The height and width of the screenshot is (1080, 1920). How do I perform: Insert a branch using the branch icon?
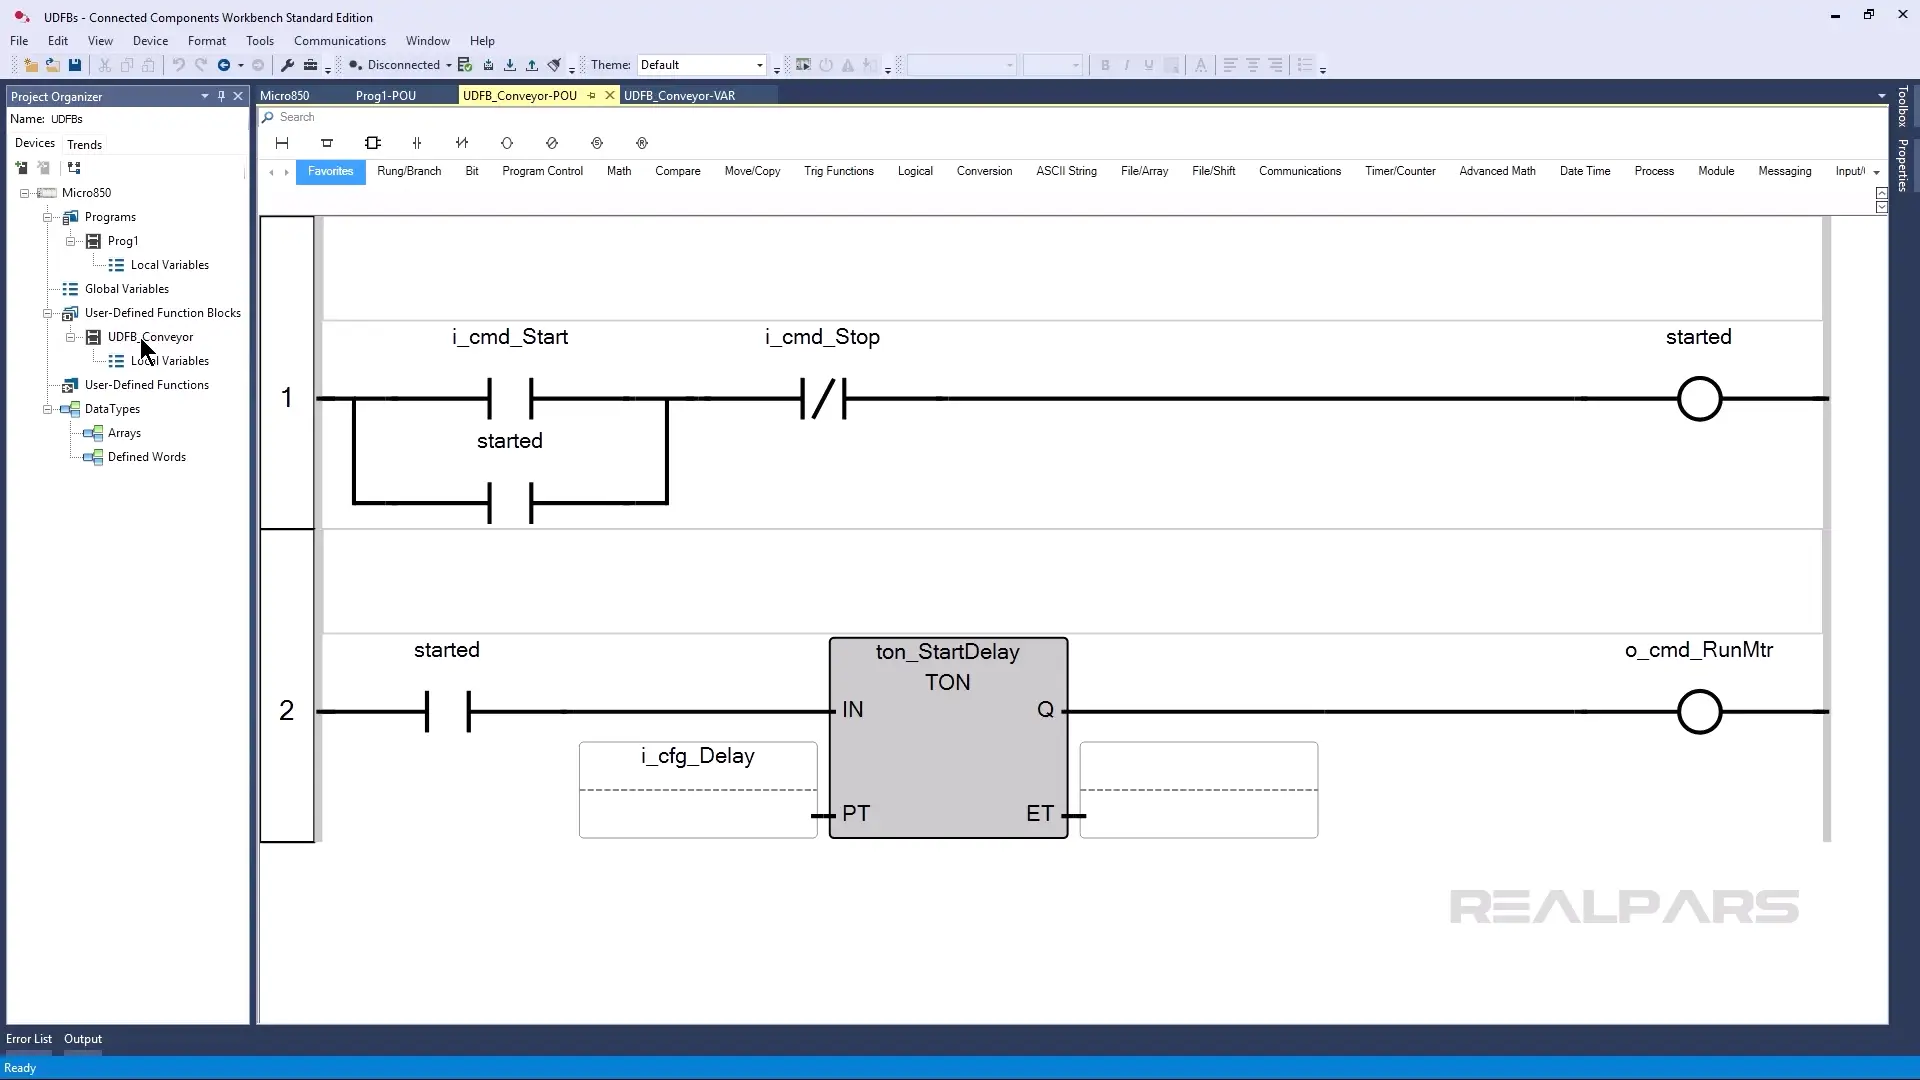pos(327,143)
